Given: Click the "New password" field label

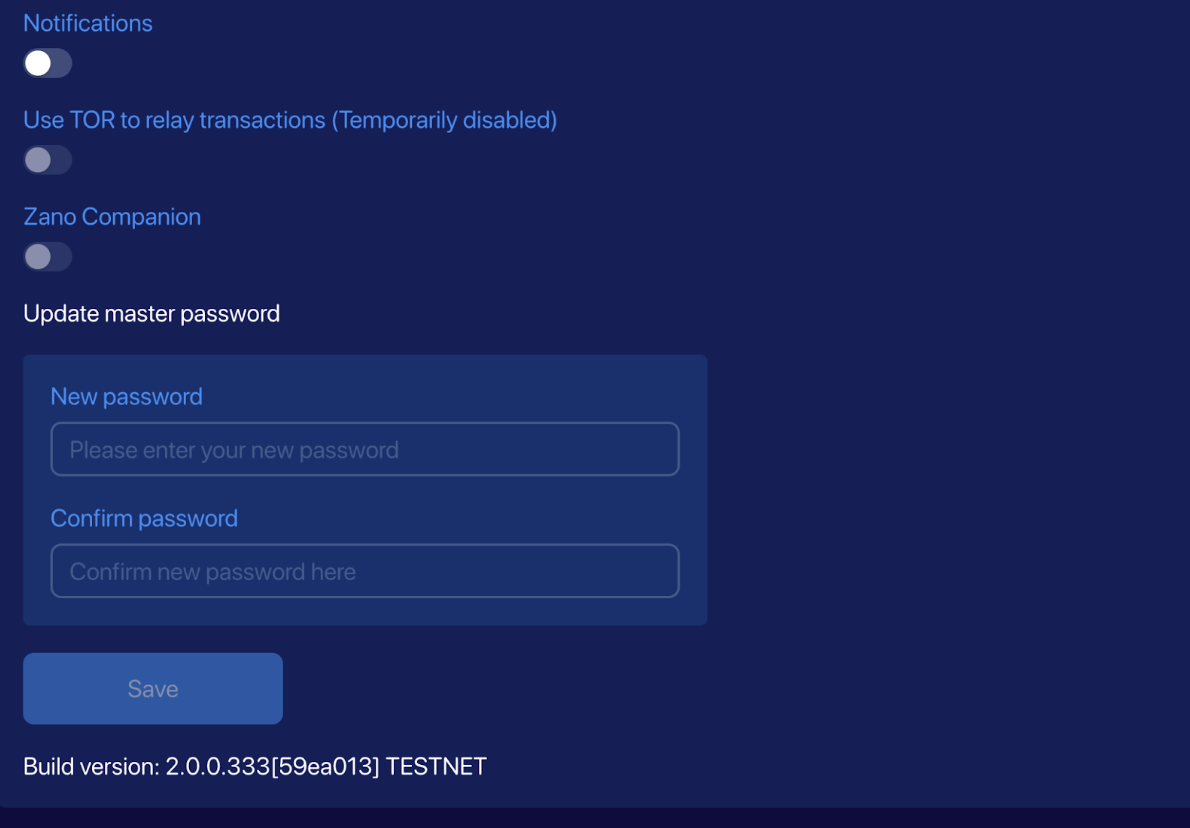Looking at the screenshot, I should pos(126,397).
